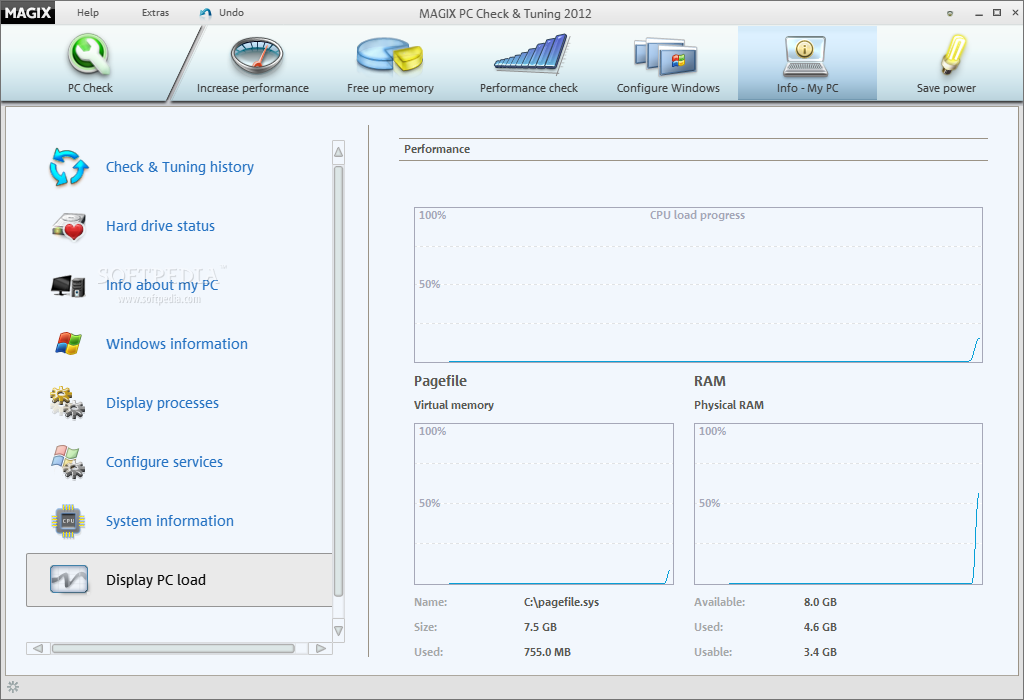Image resolution: width=1024 pixels, height=700 pixels.
Task: Open Configure services link
Action: click(x=164, y=462)
